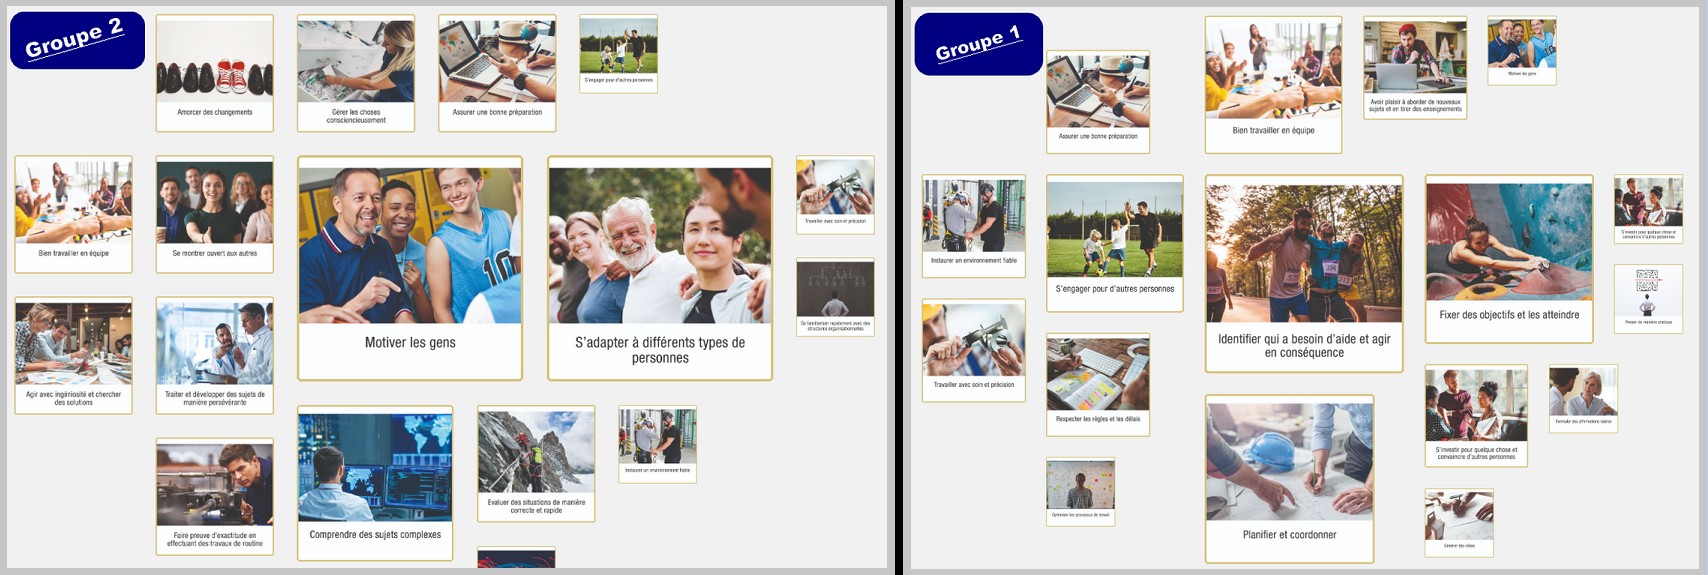Select the "Traiter et développer des sujets" card
1708x575 pixels.
215,355
